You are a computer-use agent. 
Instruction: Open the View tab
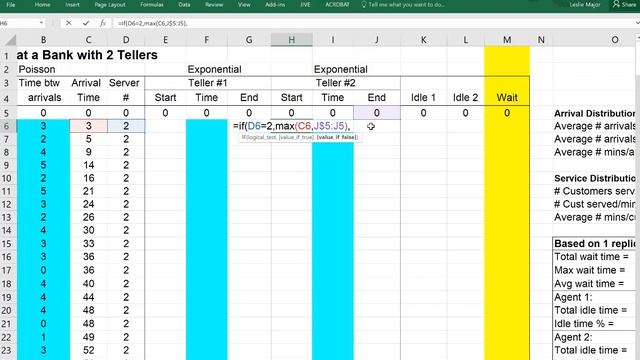click(x=244, y=4)
